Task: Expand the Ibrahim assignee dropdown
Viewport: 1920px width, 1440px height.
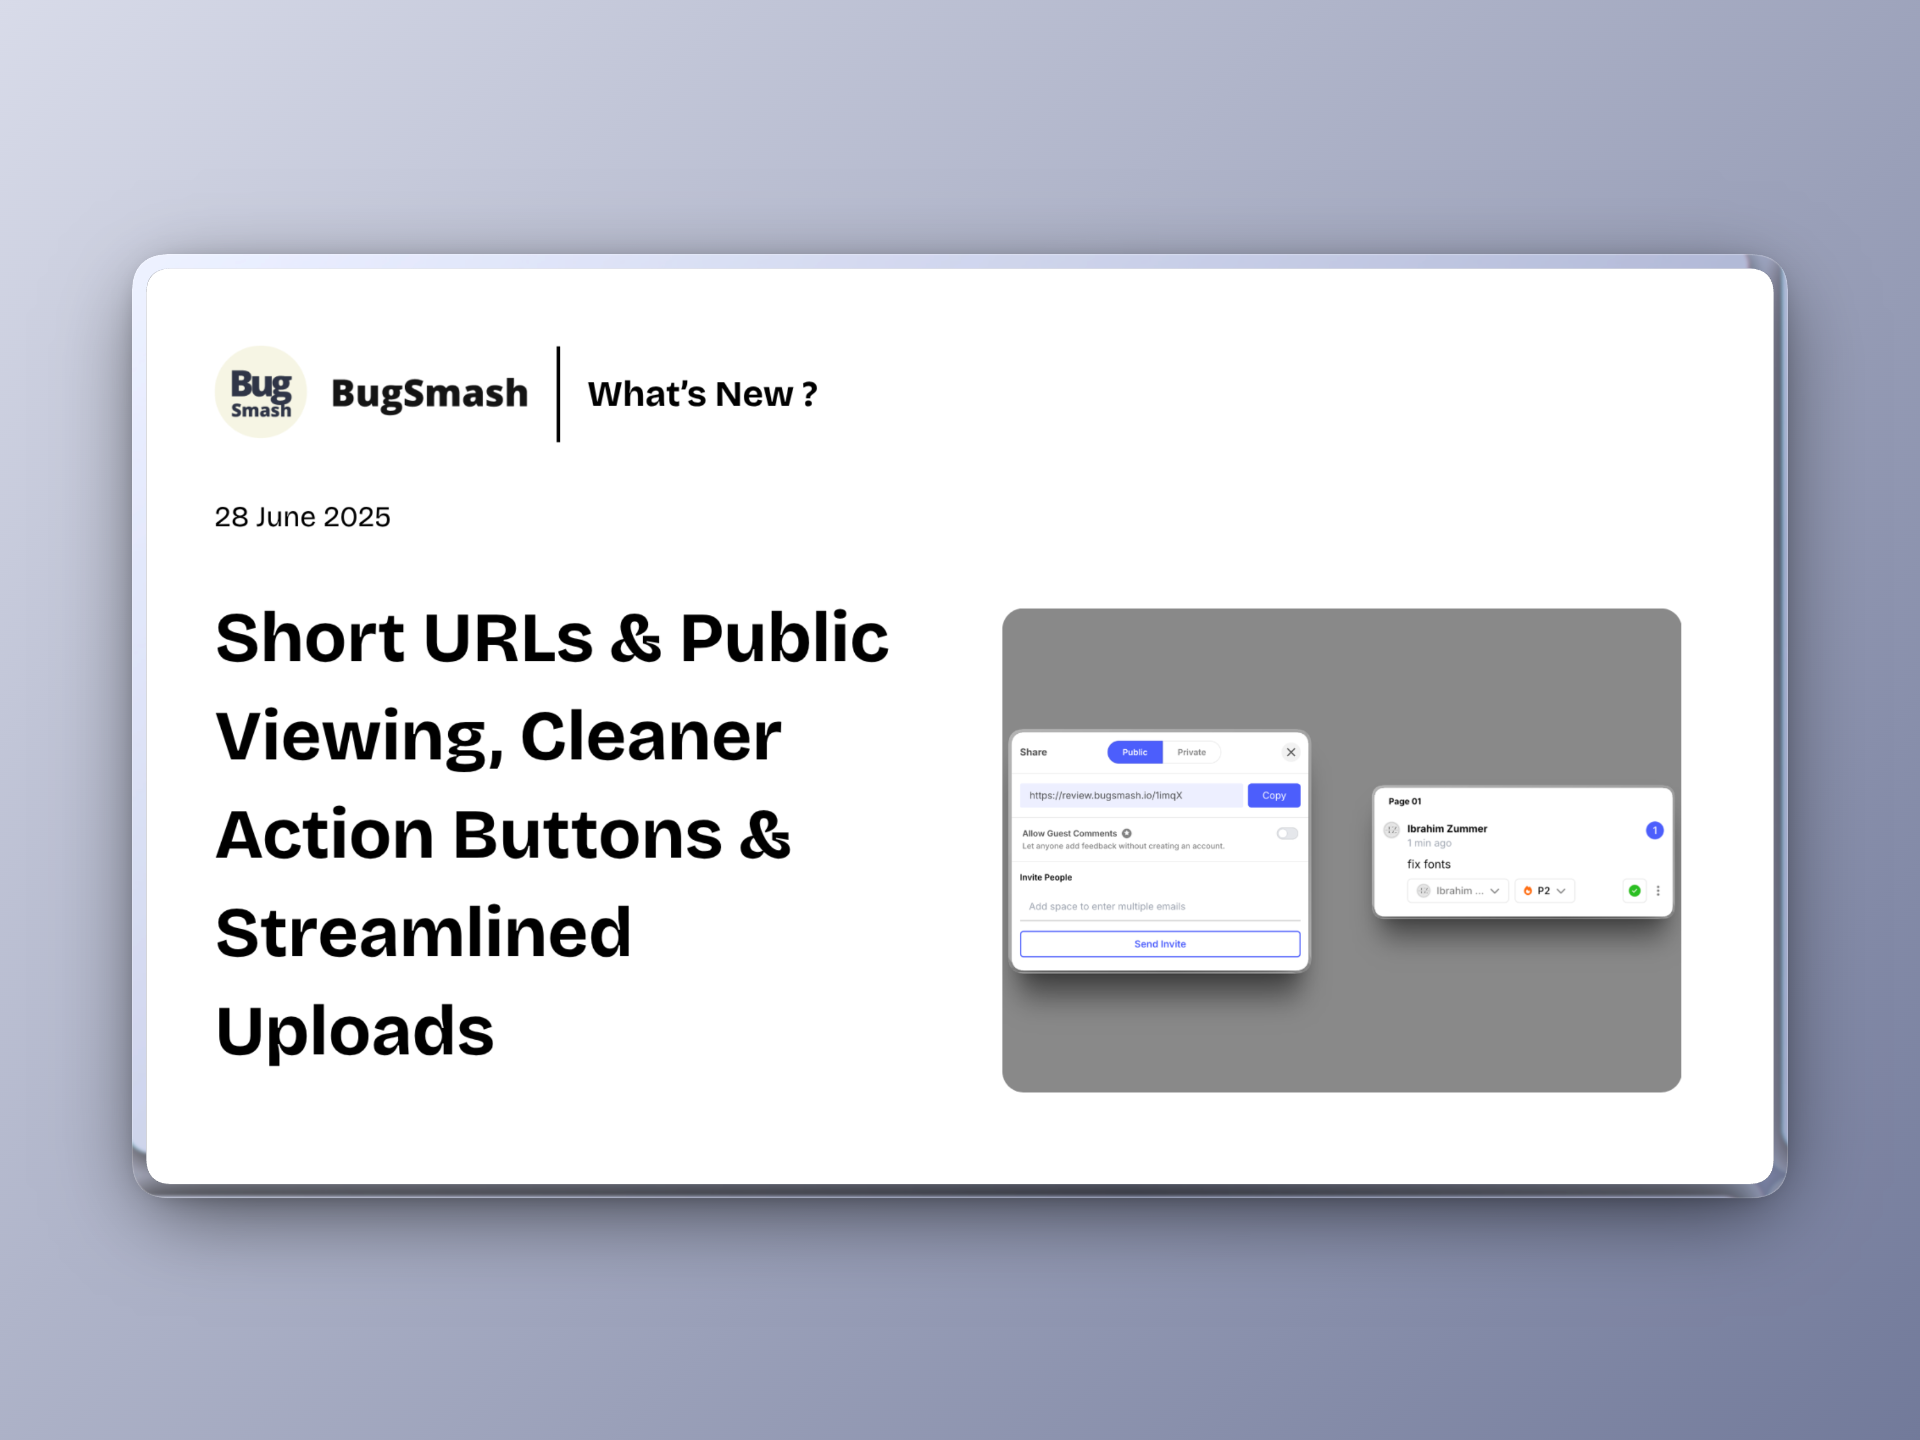Action: point(1458,890)
